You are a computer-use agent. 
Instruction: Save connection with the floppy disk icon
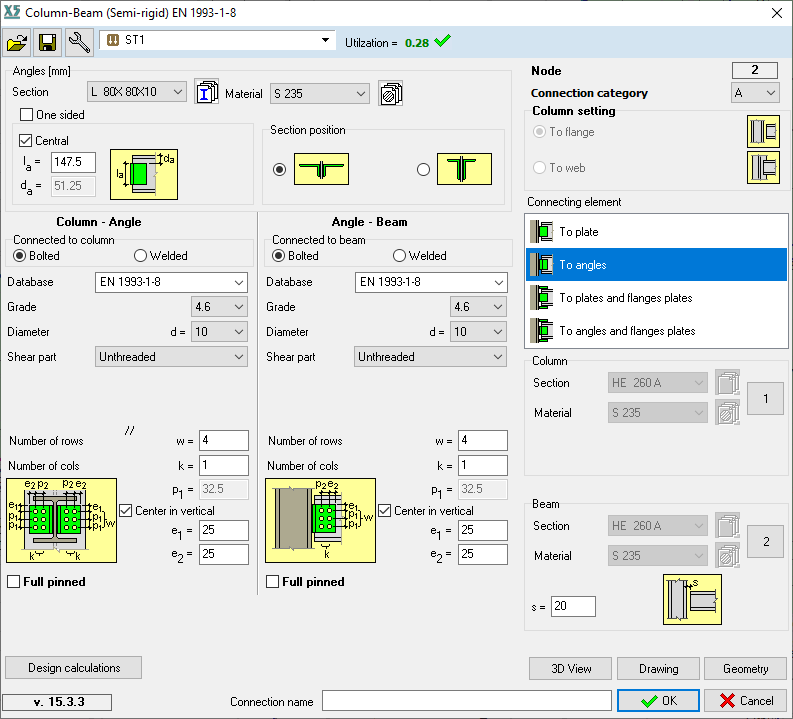click(x=48, y=42)
